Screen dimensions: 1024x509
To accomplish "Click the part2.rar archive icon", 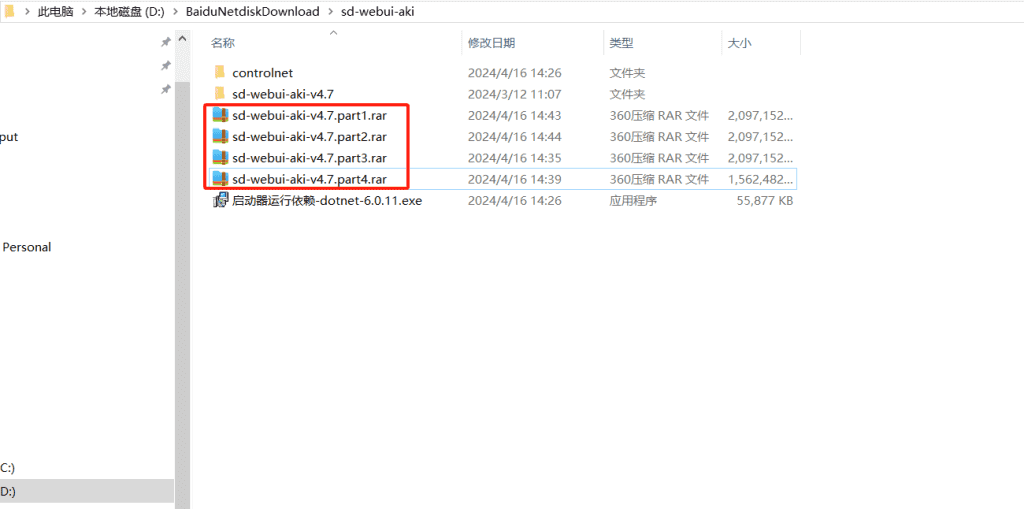I will tap(220, 136).
